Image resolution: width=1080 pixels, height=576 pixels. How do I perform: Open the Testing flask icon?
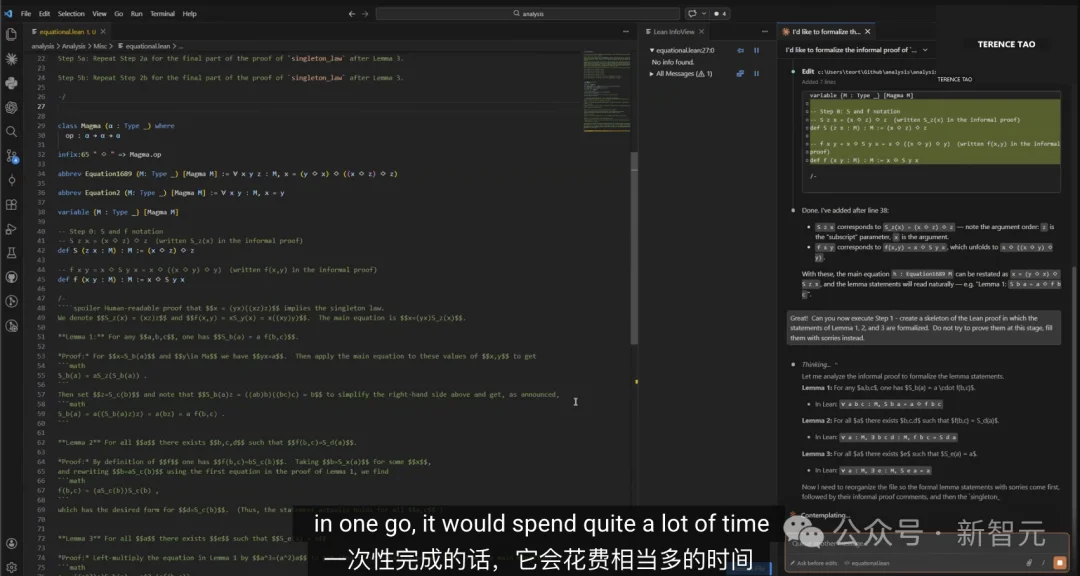[11, 253]
